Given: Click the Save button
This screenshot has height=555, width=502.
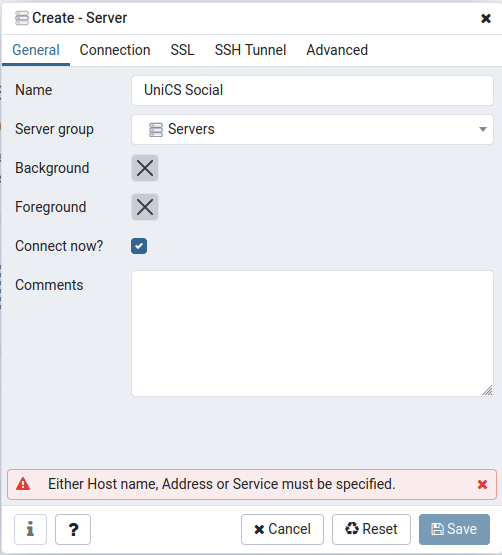Looking at the screenshot, I should (x=455, y=529).
